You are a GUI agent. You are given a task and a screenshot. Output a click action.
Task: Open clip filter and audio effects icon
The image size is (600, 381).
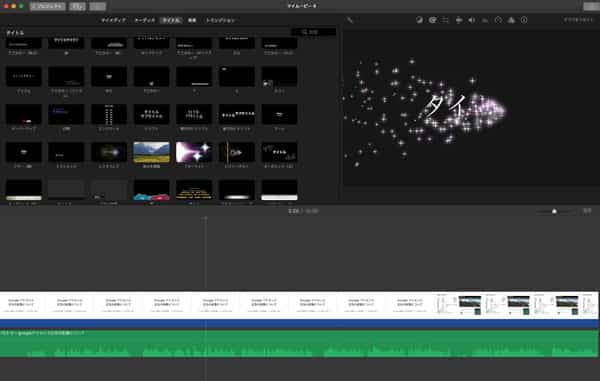[511, 20]
